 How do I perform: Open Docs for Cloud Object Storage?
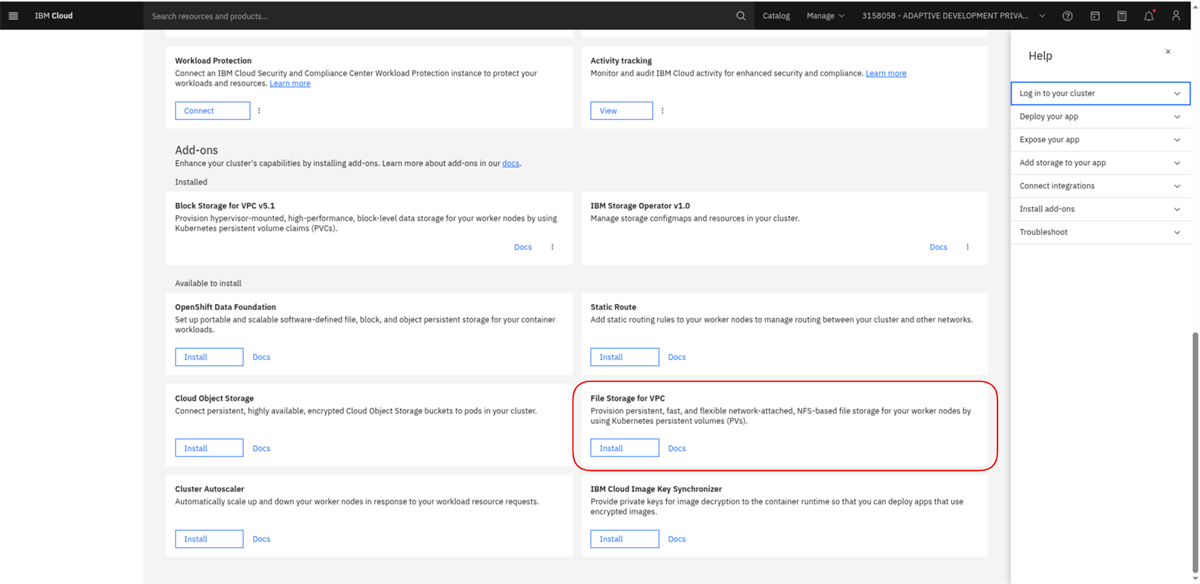pos(261,448)
